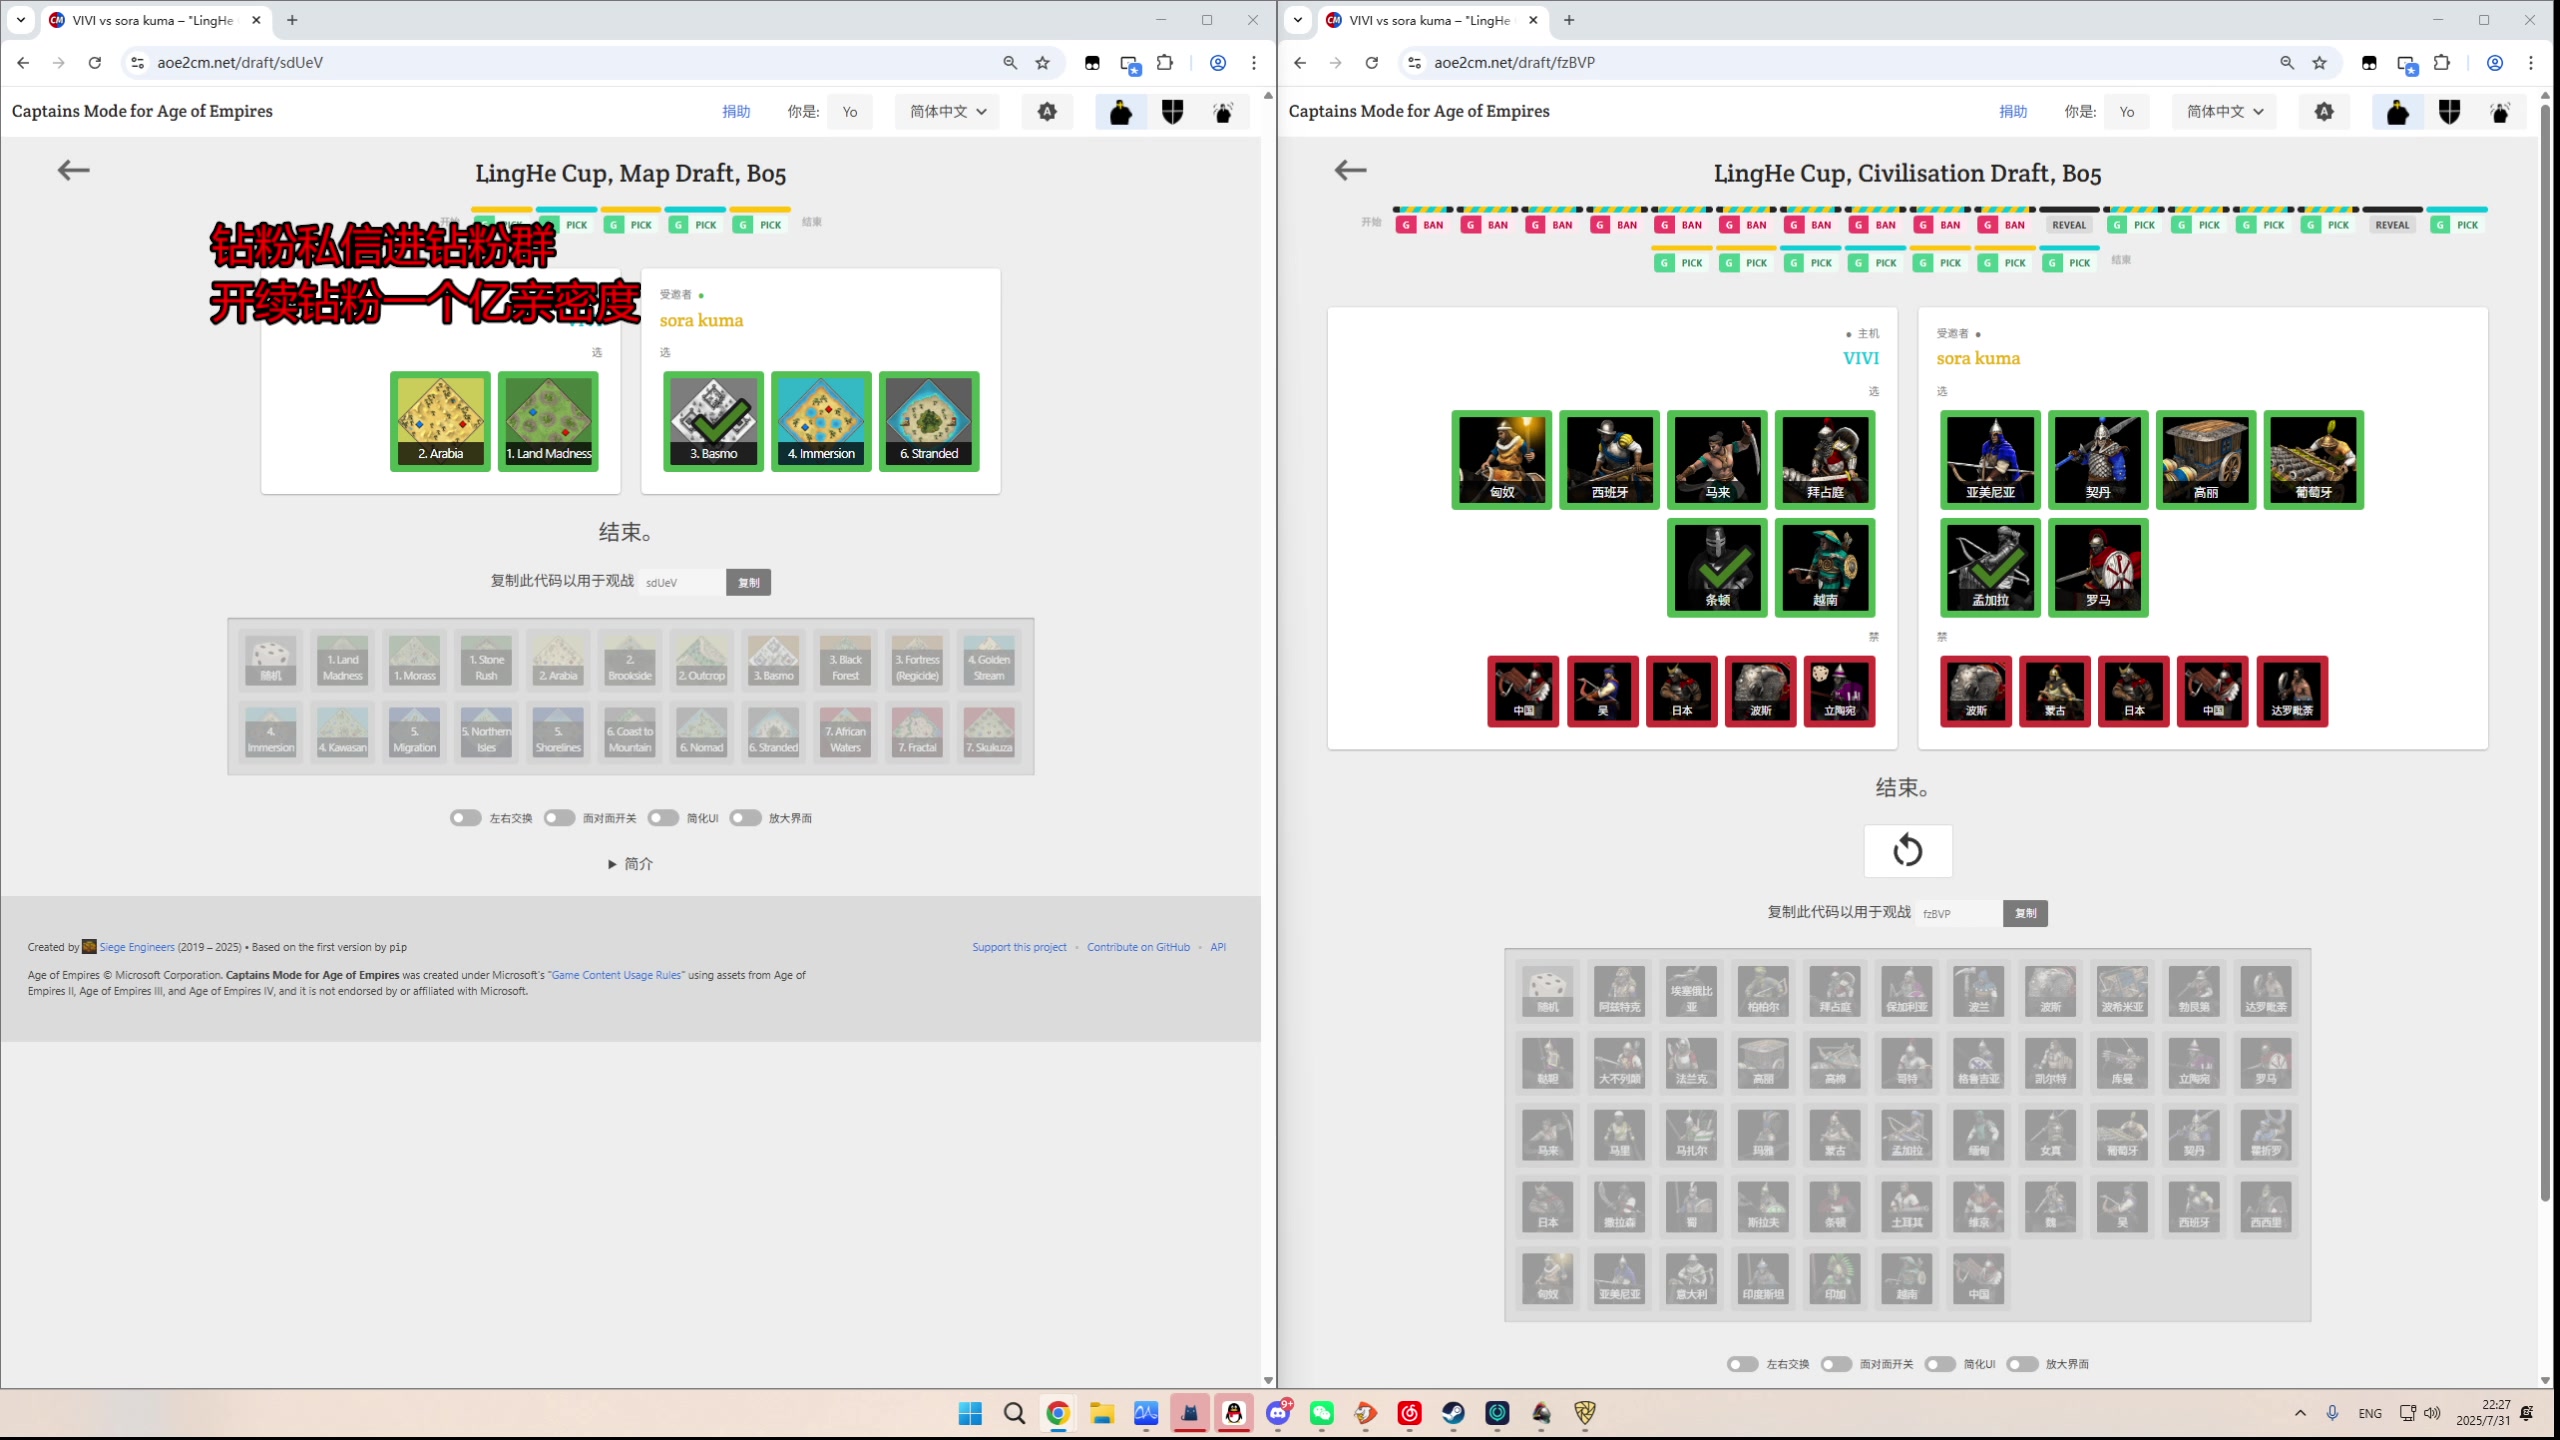Click ENG language indicator in system tray
The height and width of the screenshot is (1440, 2560).
pyautogui.click(x=2369, y=1413)
